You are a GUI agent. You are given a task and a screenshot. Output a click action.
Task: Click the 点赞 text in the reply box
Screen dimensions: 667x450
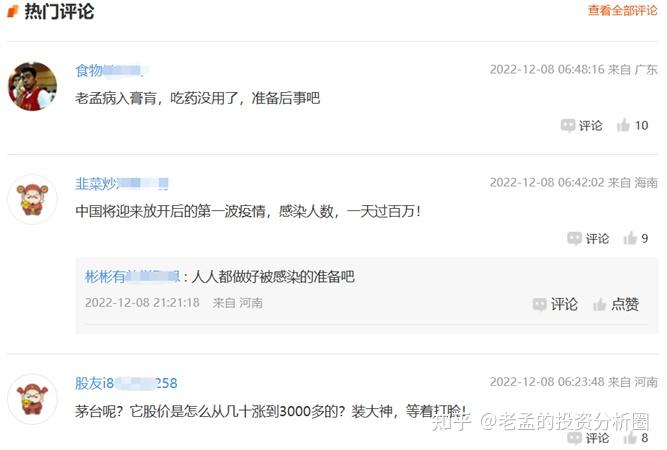(x=625, y=305)
